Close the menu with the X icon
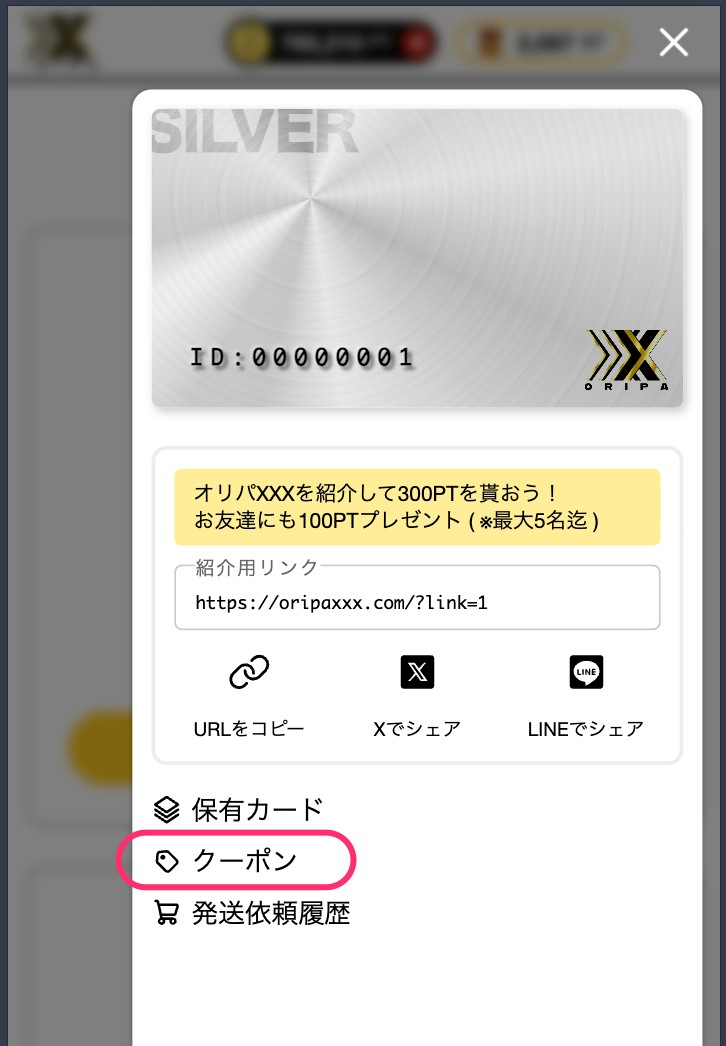 (x=673, y=43)
